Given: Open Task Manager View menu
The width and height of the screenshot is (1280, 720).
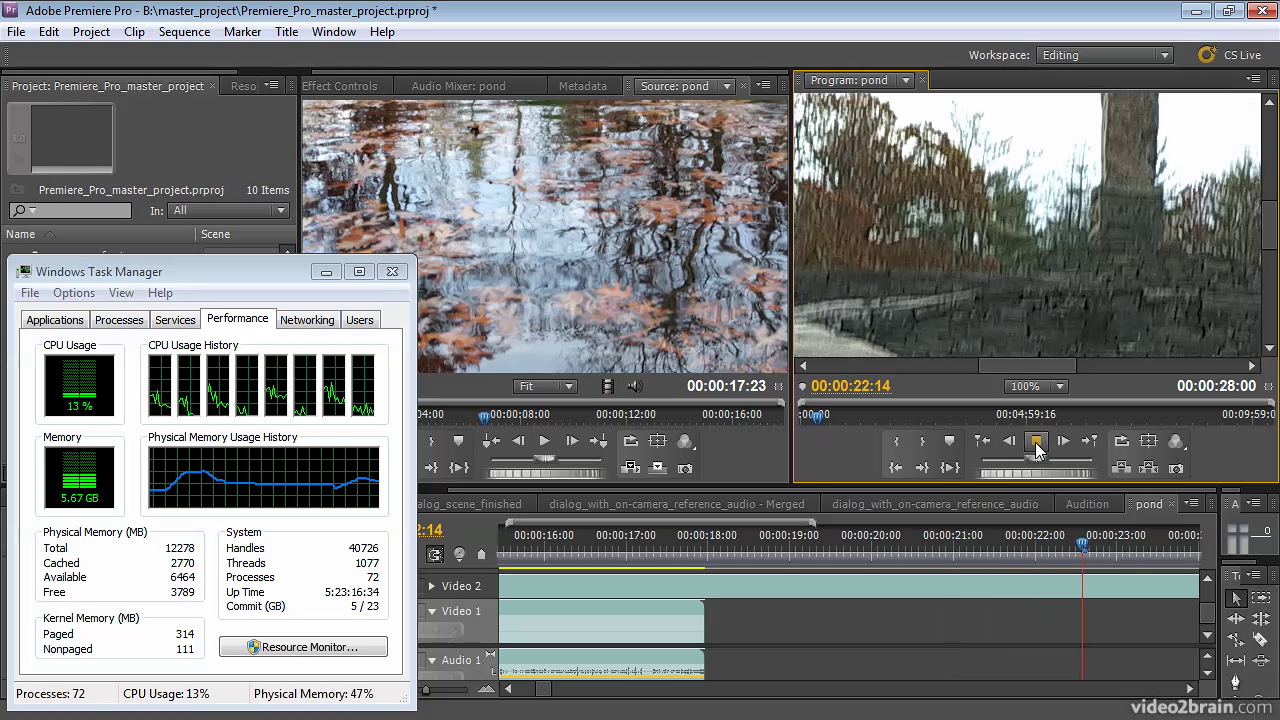Looking at the screenshot, I should [121, 293].
